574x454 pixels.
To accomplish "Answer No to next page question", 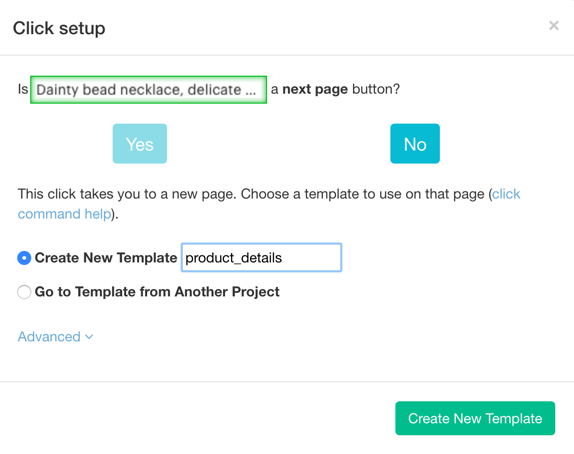I will (x=415, y=144).
